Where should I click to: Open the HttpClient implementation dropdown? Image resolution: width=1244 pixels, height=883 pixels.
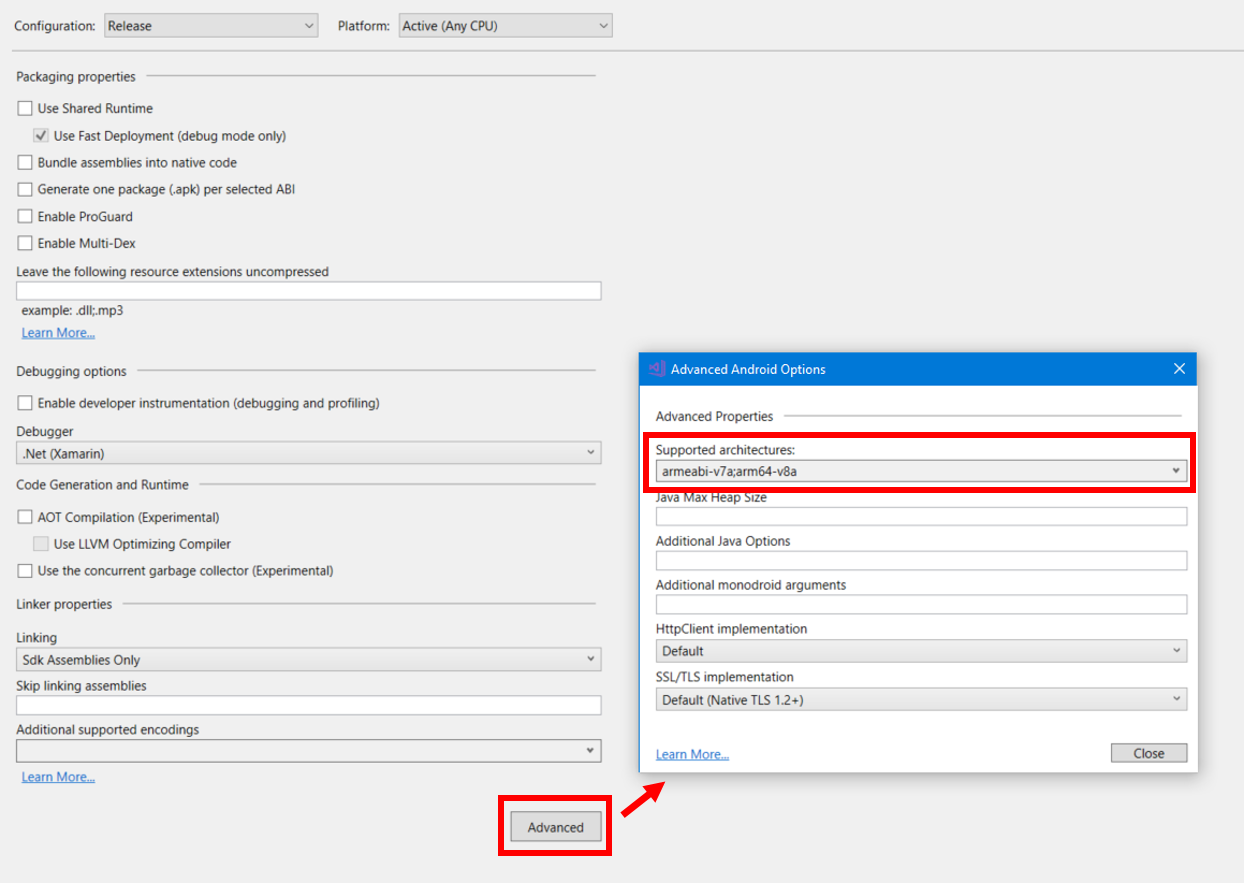click(x=920, y=651)
